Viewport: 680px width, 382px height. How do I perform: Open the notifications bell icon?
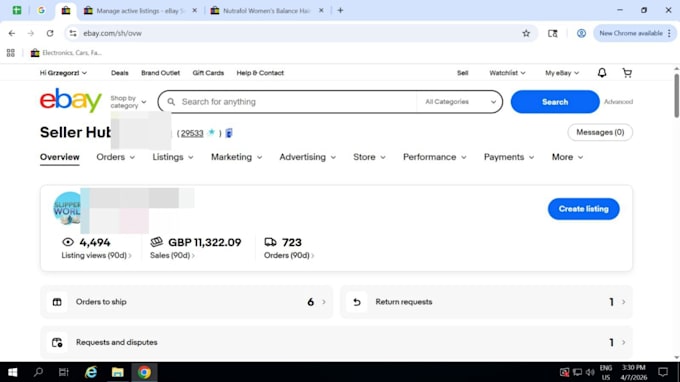tap(602, 73)
